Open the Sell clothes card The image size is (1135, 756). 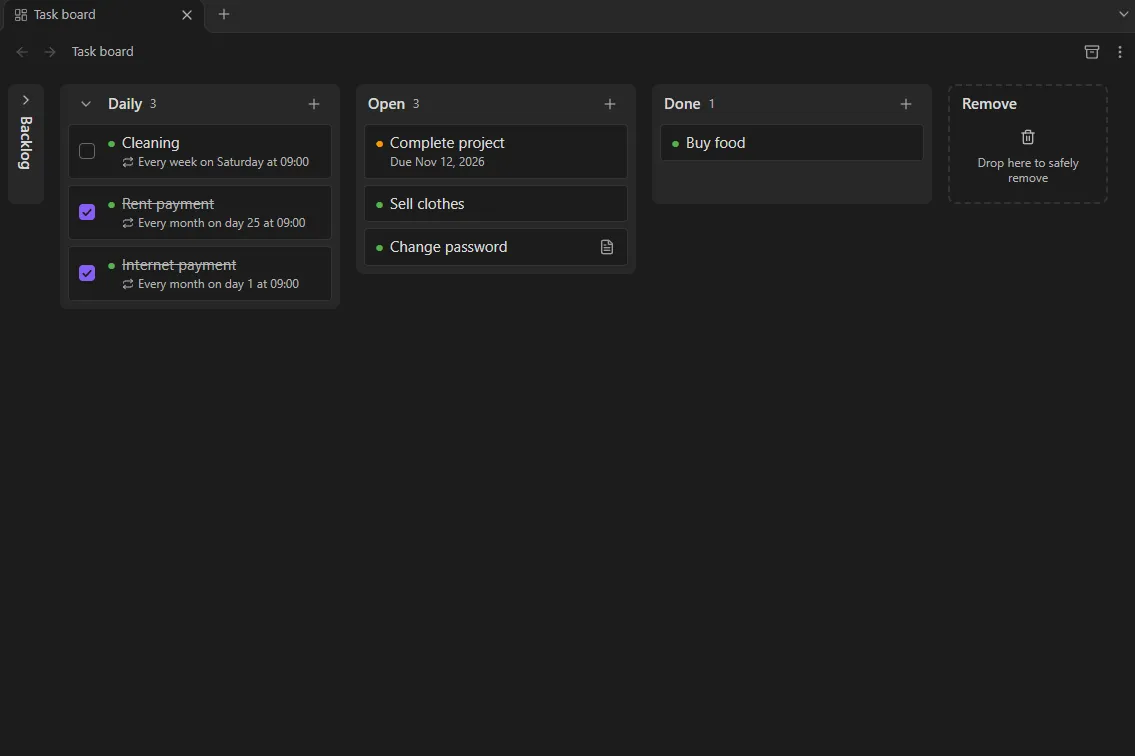click(x=496, y=204)
